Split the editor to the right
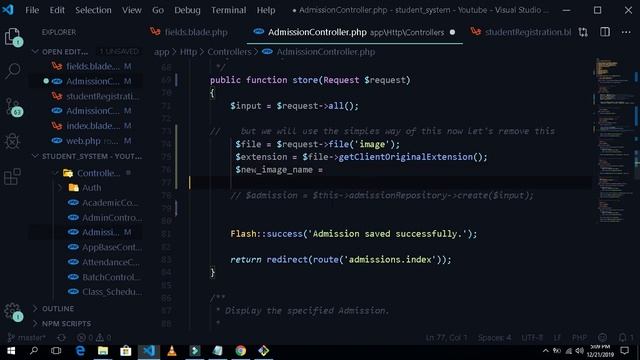640x360 pixels. [605, 32]
